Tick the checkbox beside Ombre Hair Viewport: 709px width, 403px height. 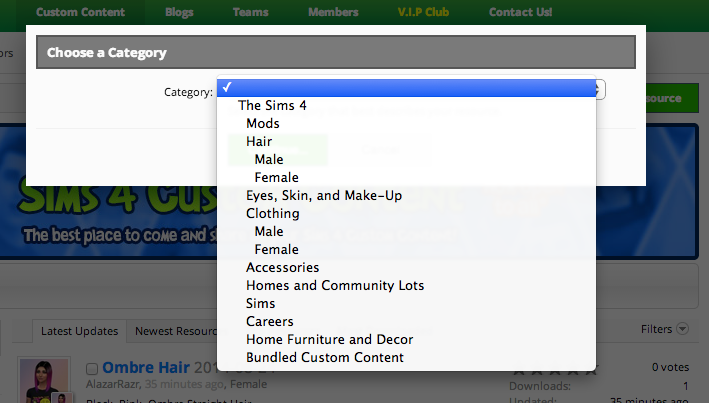92,369
